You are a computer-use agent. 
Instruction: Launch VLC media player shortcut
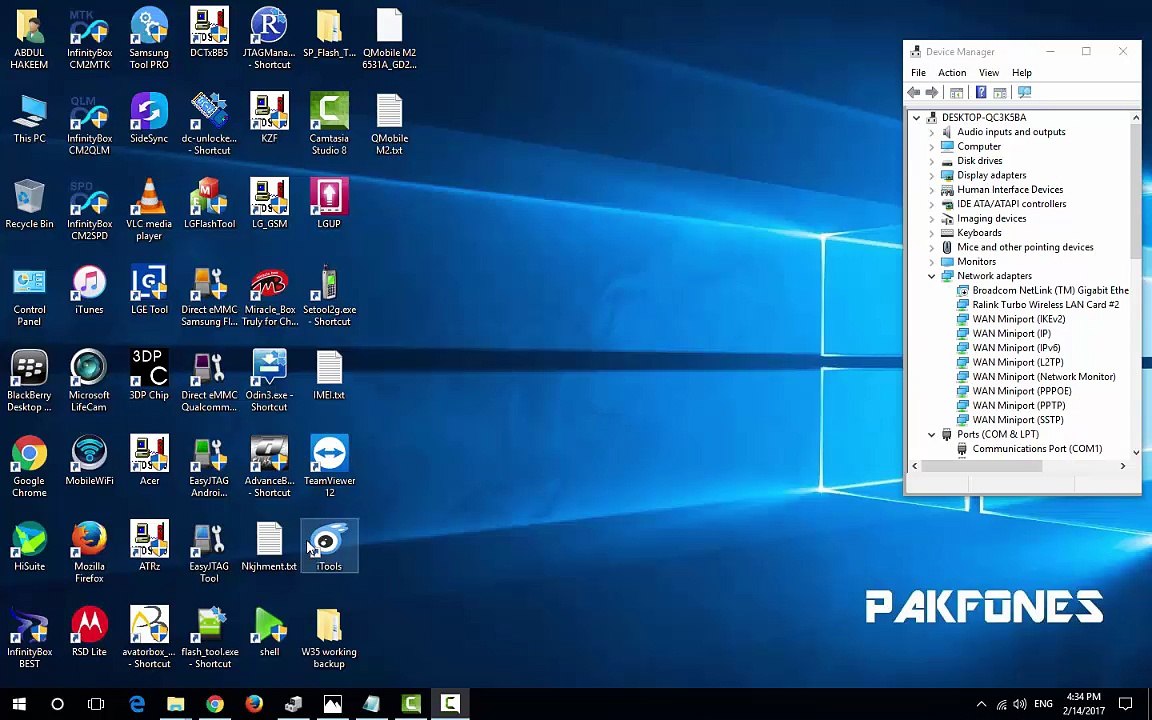click(149, 208)
